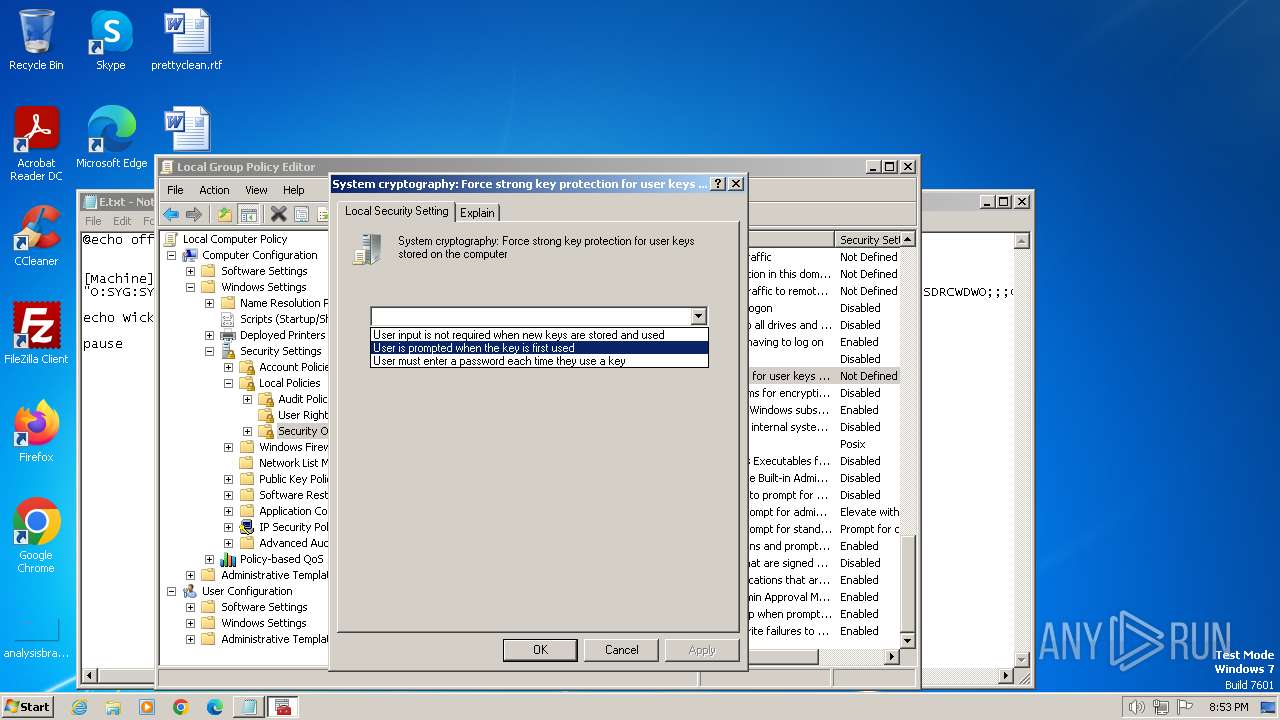Select User Configuration tree node
This screenshot has width=1280, height=720.
tap(246, 591)
